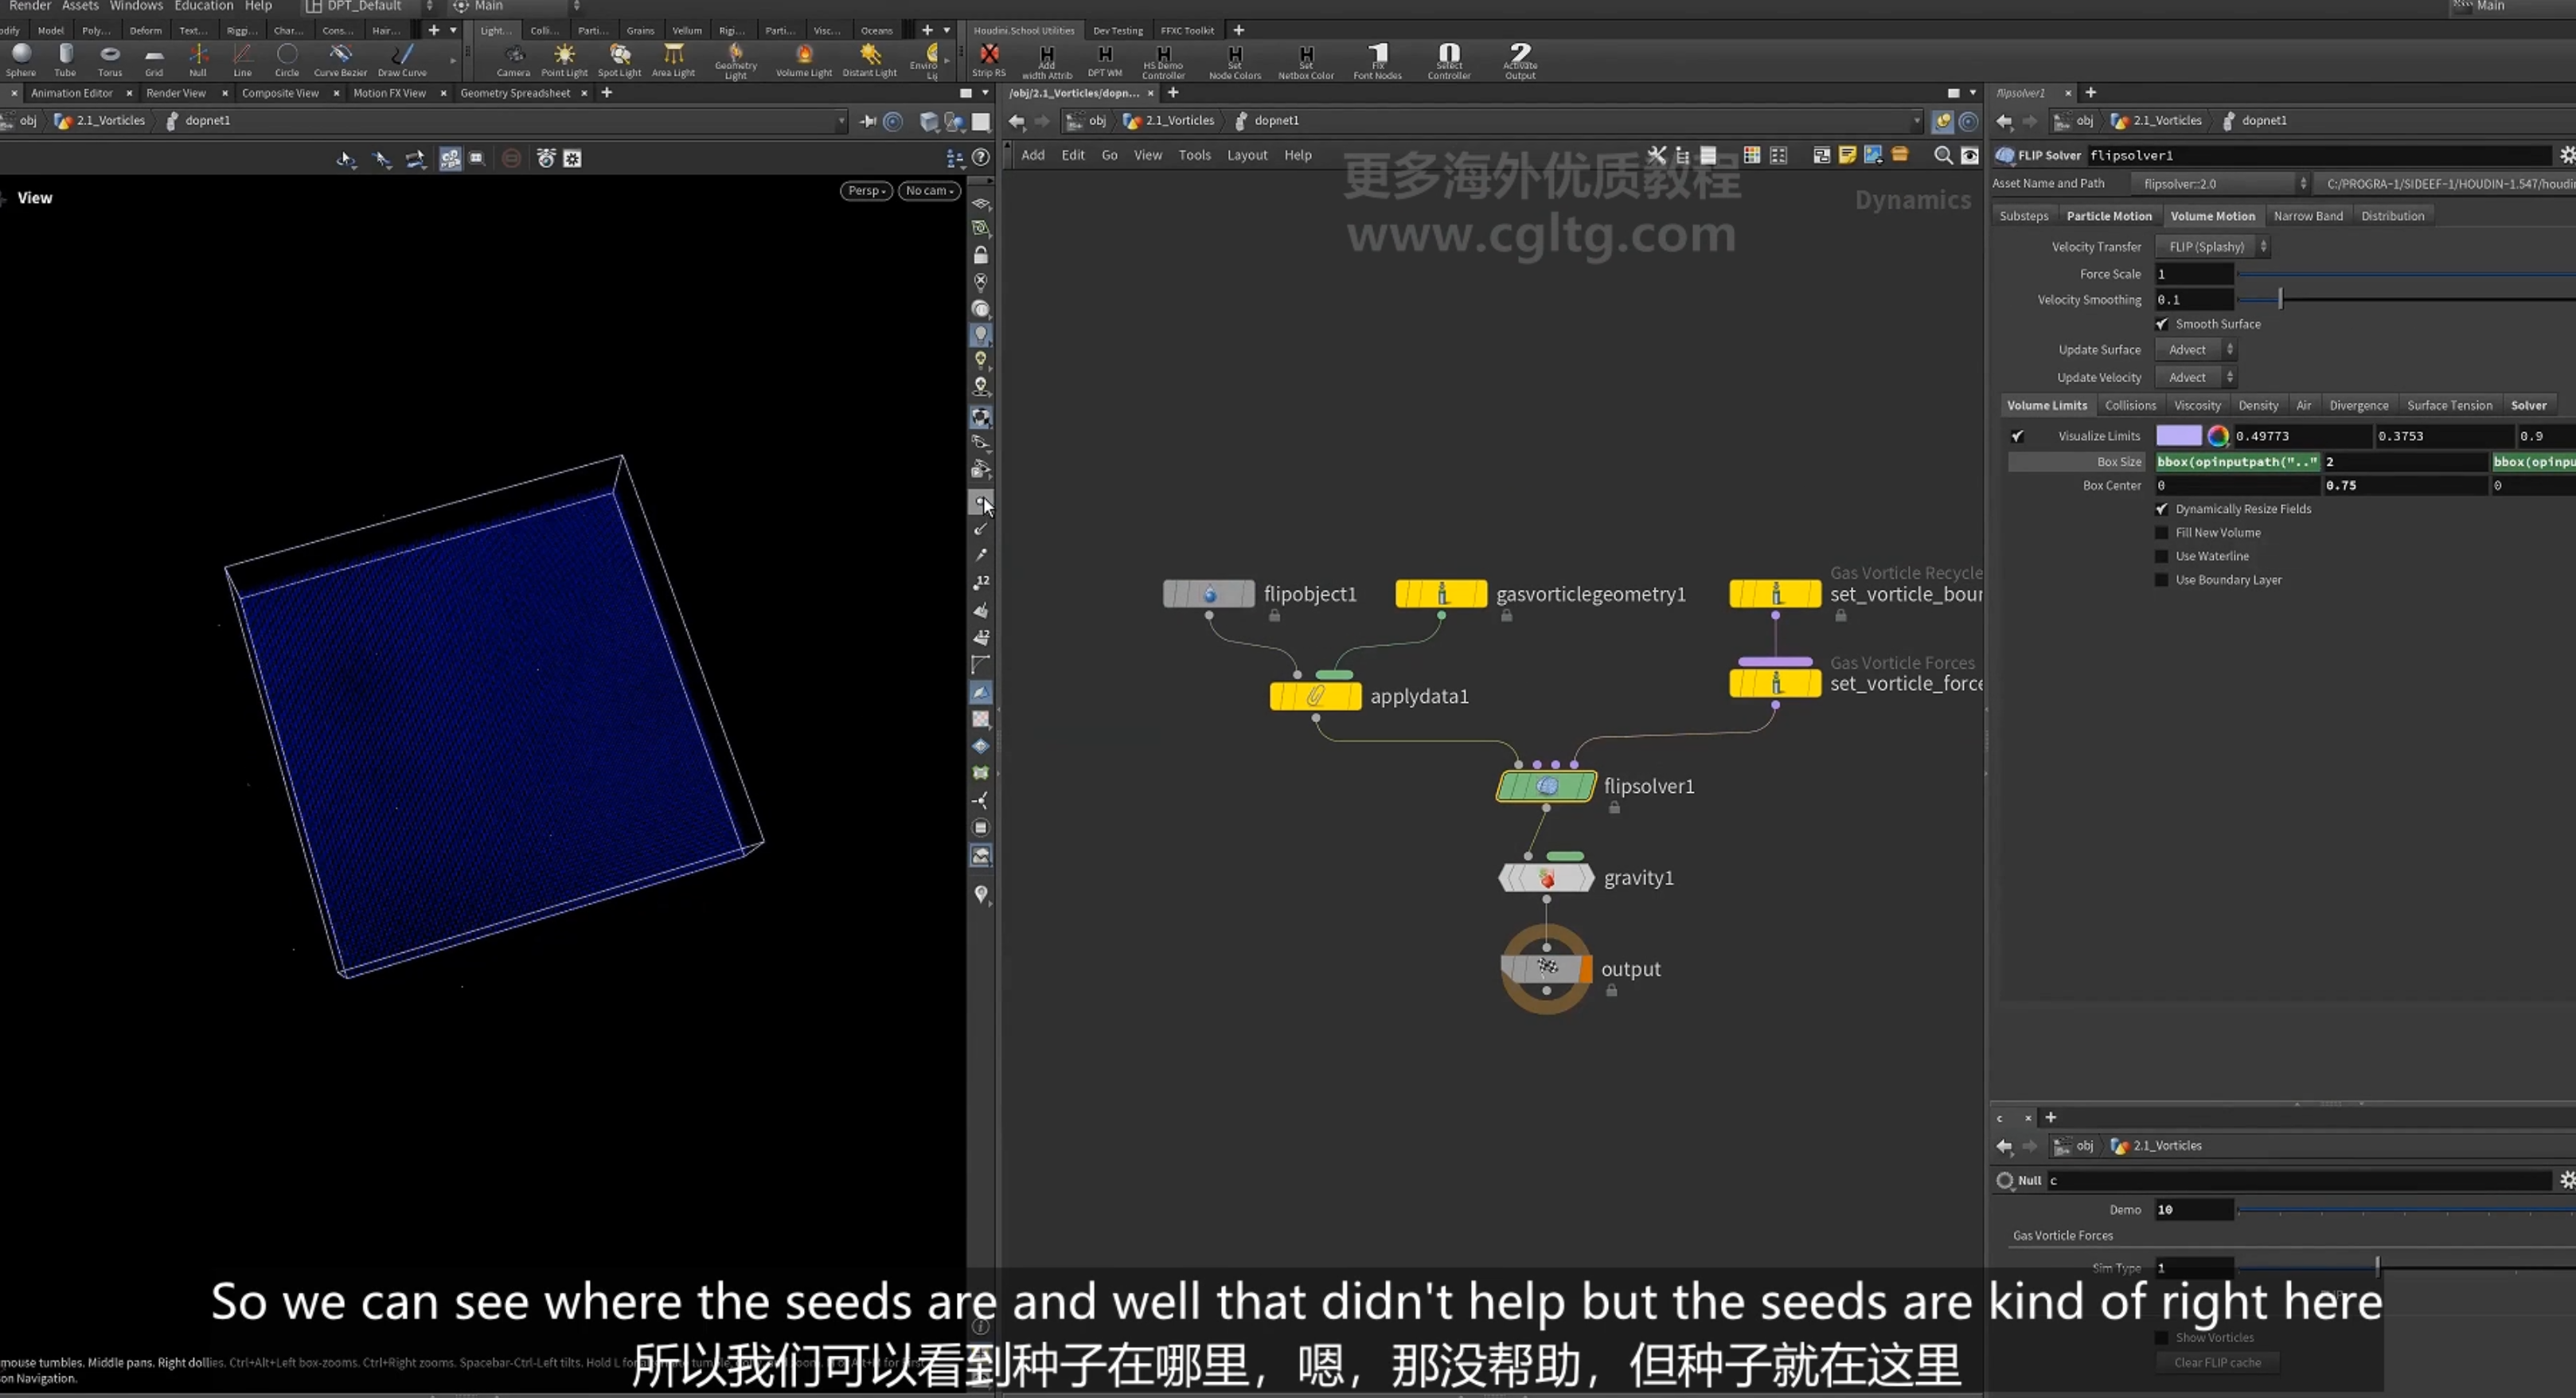The width and height of the screenshot is (2576, 1398).
Task: Open the Persp viewport dropdown
Action: click(866, 191)
